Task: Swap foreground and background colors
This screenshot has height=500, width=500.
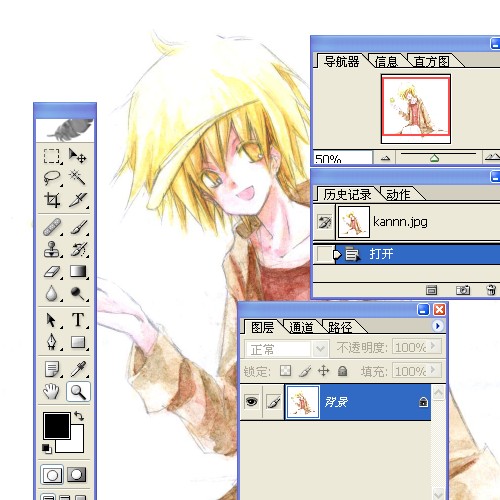Action: [79, 416]
